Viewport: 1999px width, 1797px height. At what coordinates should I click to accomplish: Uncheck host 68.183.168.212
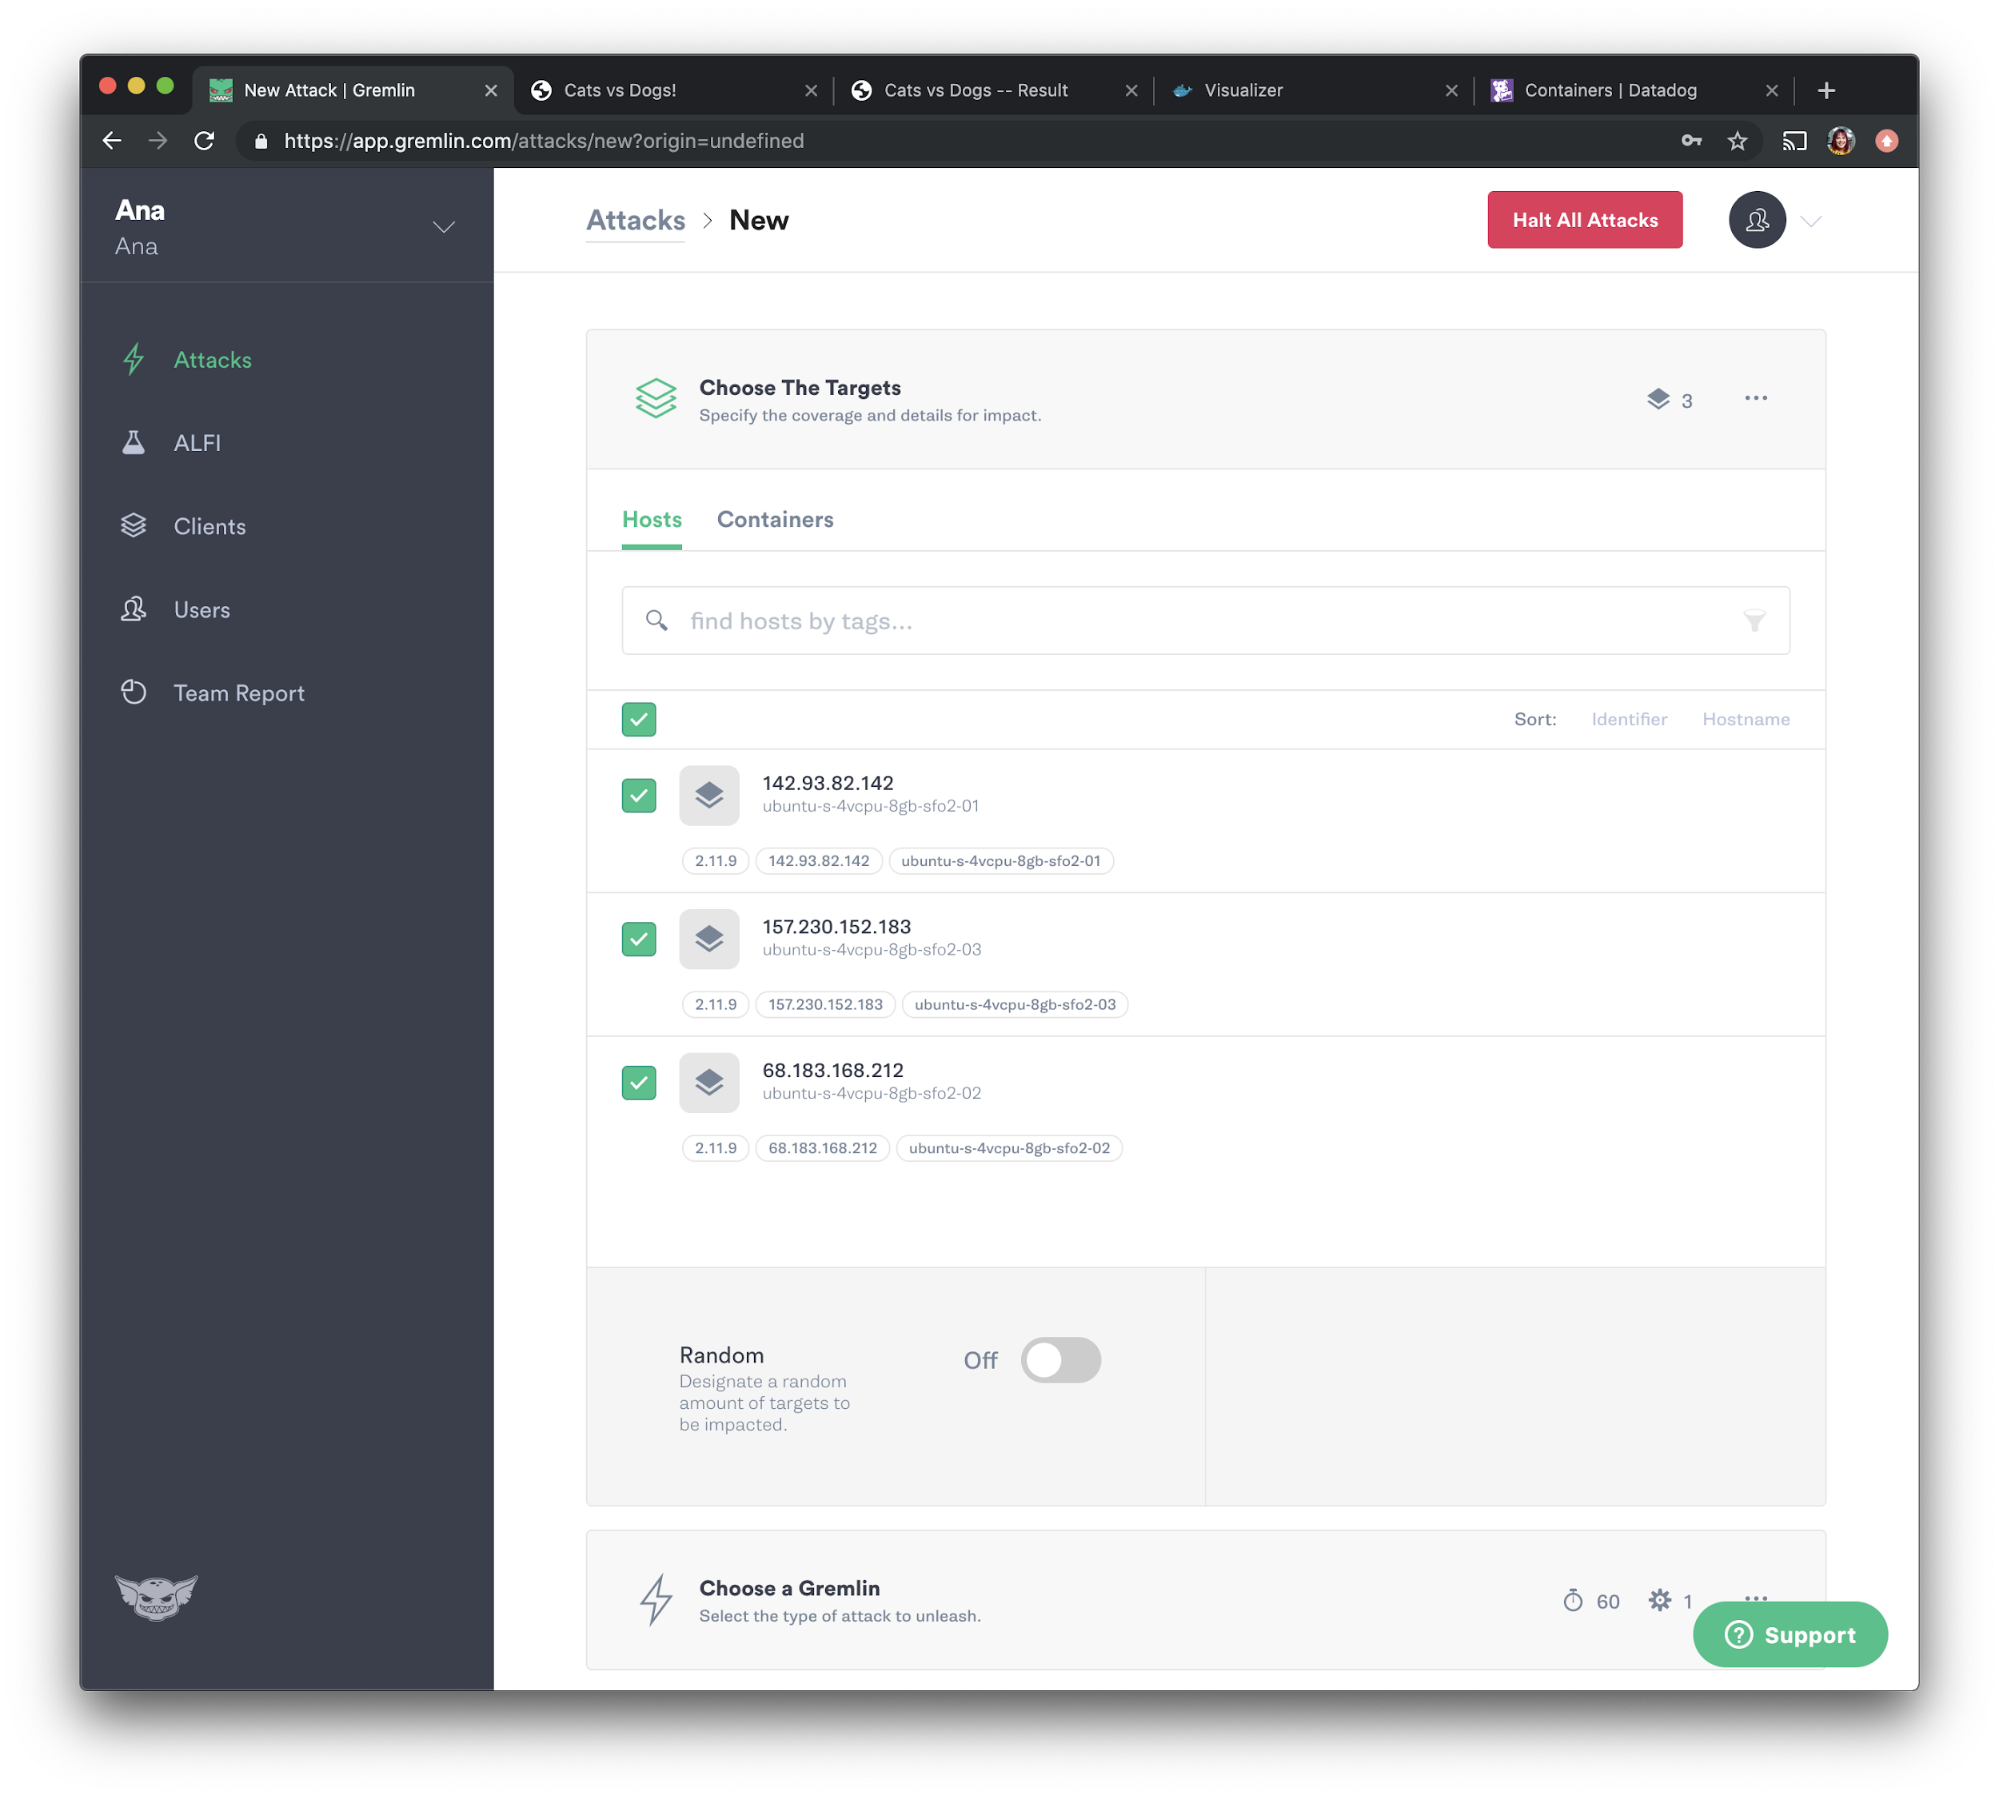[639, 1082]
